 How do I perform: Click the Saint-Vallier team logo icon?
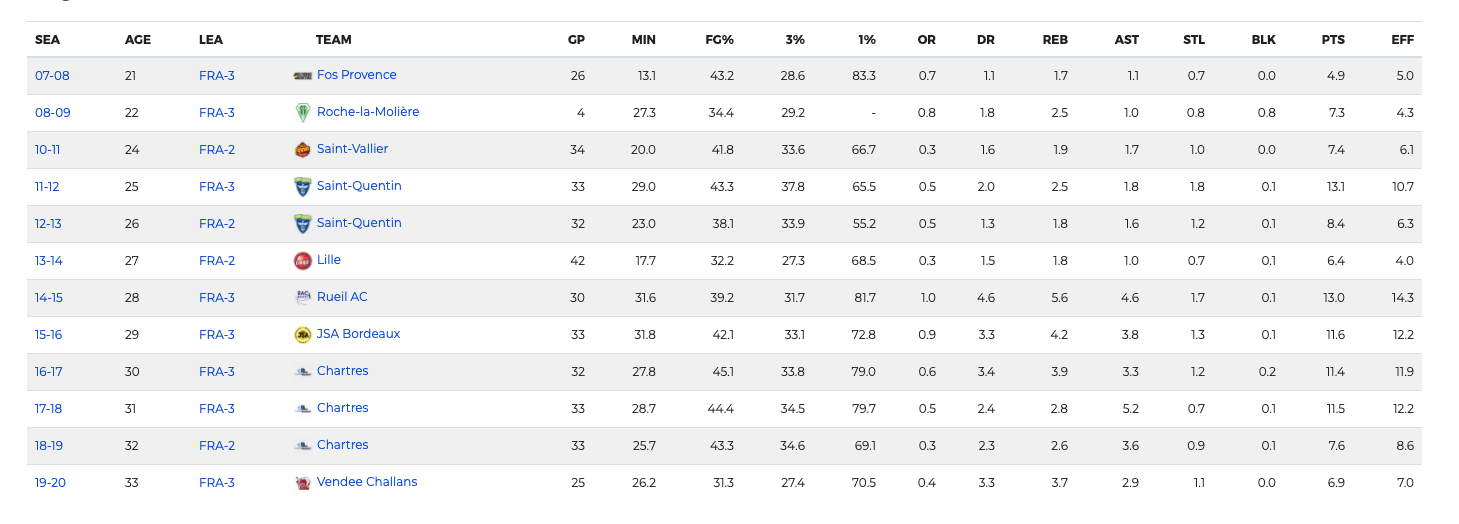click(x=302, y=150)
